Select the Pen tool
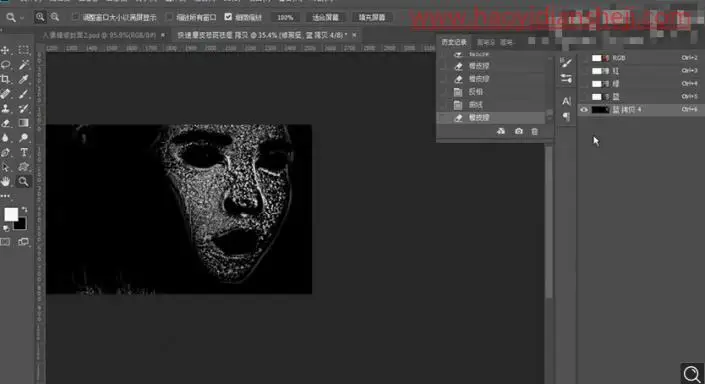Viewport: 705px width, 384px height. pyautogui.click(x=5, y=152)
